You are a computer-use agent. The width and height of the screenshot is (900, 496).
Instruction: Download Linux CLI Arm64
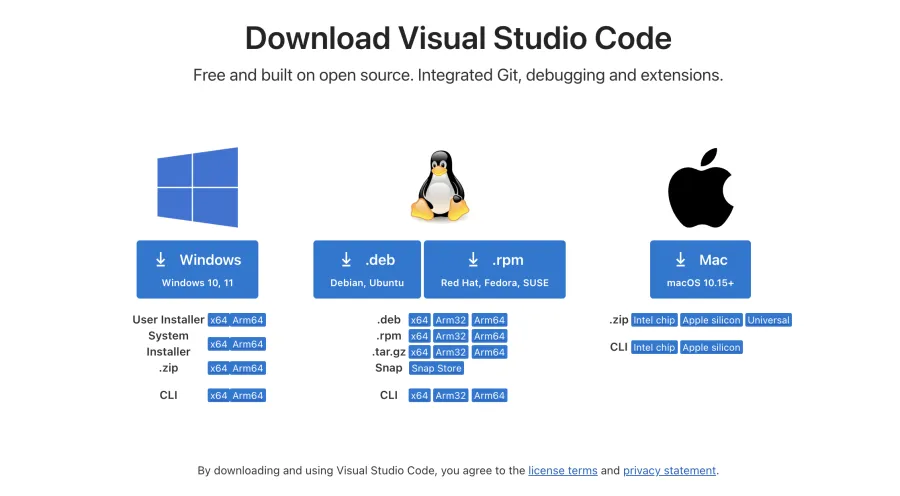(x=490, y=396)
